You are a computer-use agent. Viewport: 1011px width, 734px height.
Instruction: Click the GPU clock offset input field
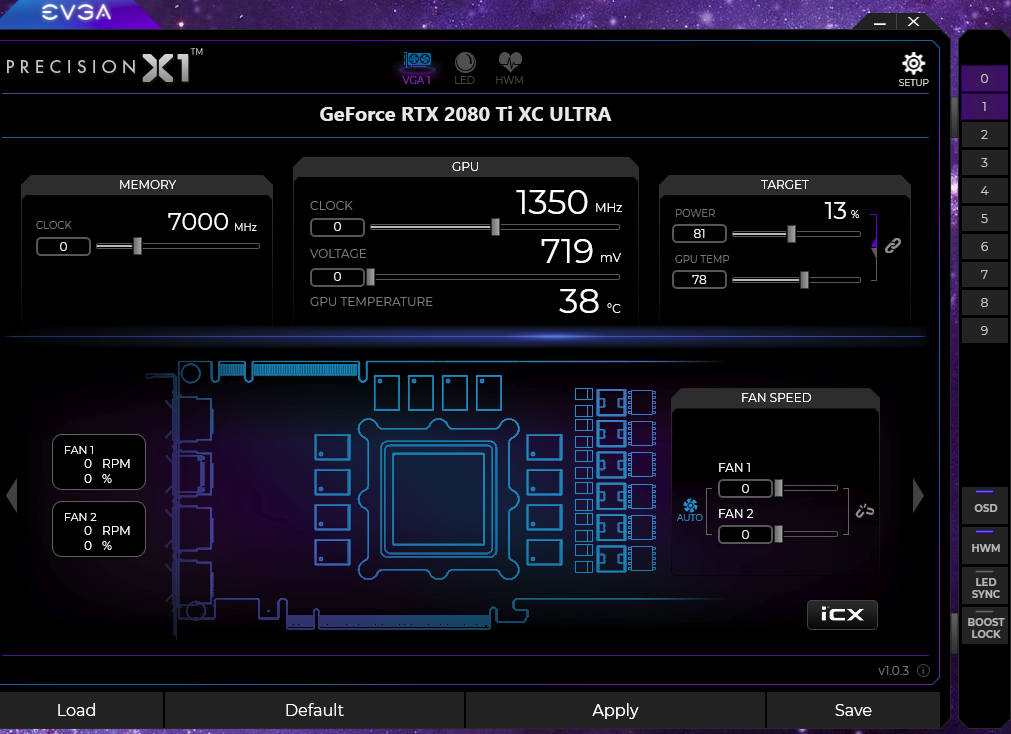coord(337,227)
